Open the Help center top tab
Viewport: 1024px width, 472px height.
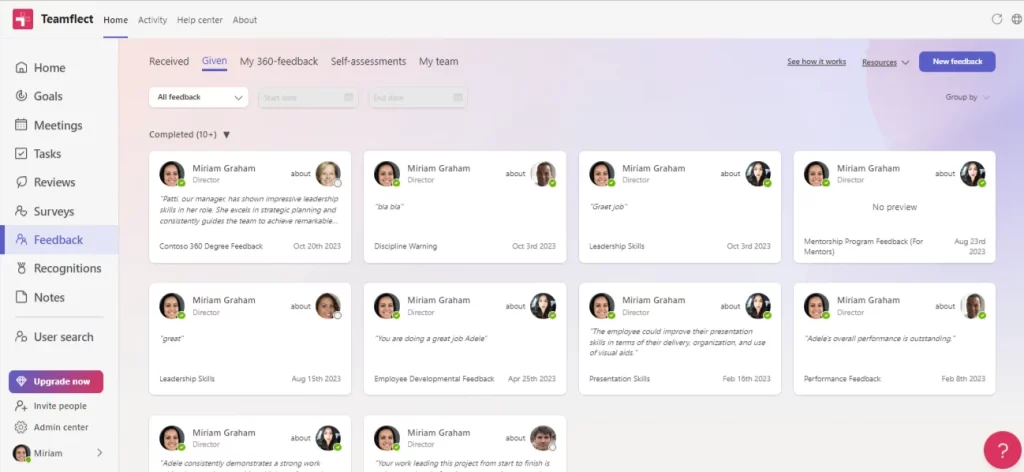pyautogui.click(x=200, y=20)
